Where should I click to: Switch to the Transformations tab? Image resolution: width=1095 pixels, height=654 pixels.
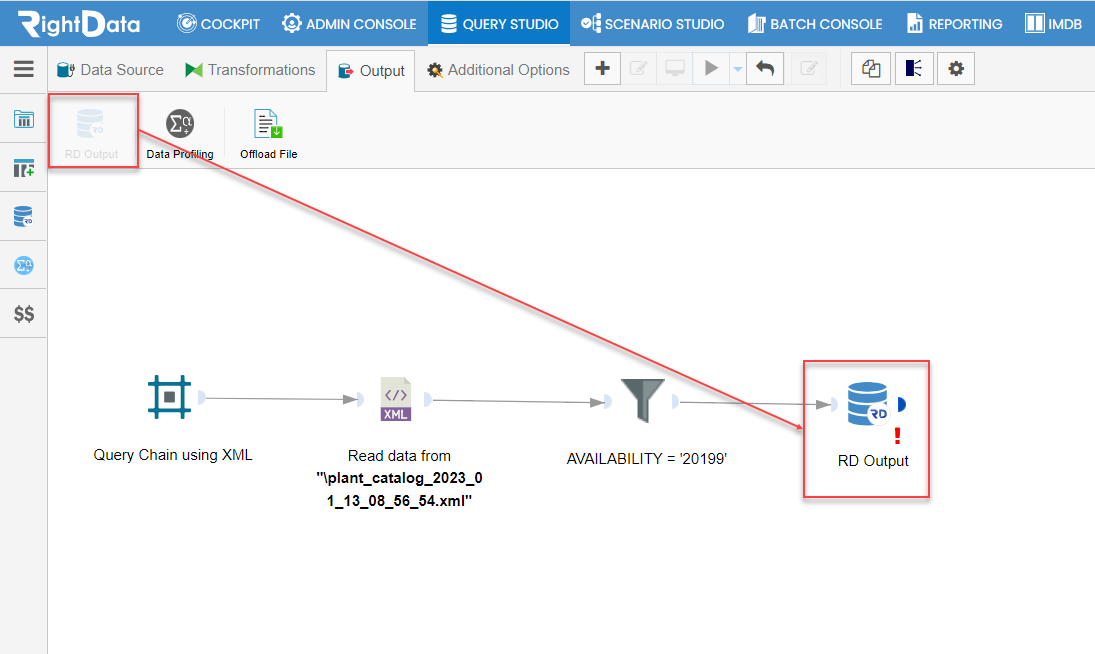(250, 70)
